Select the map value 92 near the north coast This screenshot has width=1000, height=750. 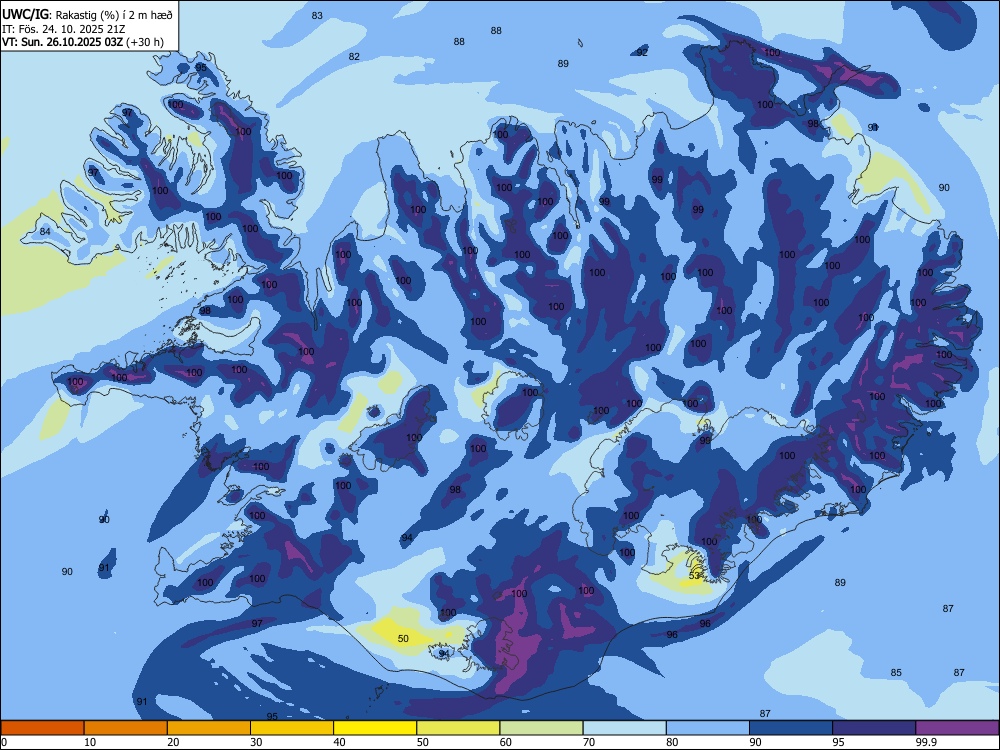click(x=642, y=52)
